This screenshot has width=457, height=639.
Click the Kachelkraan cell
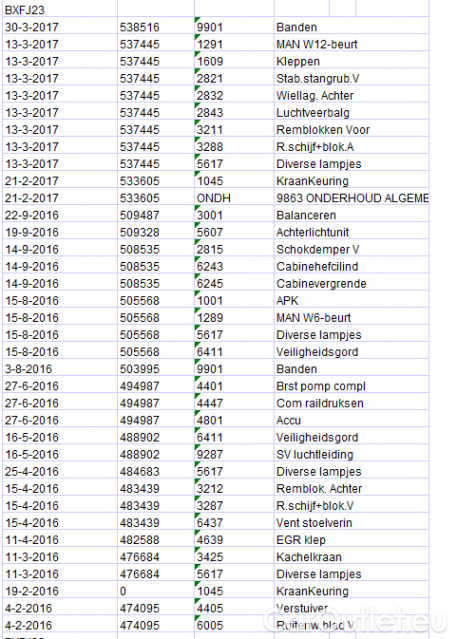click(352, 557)
